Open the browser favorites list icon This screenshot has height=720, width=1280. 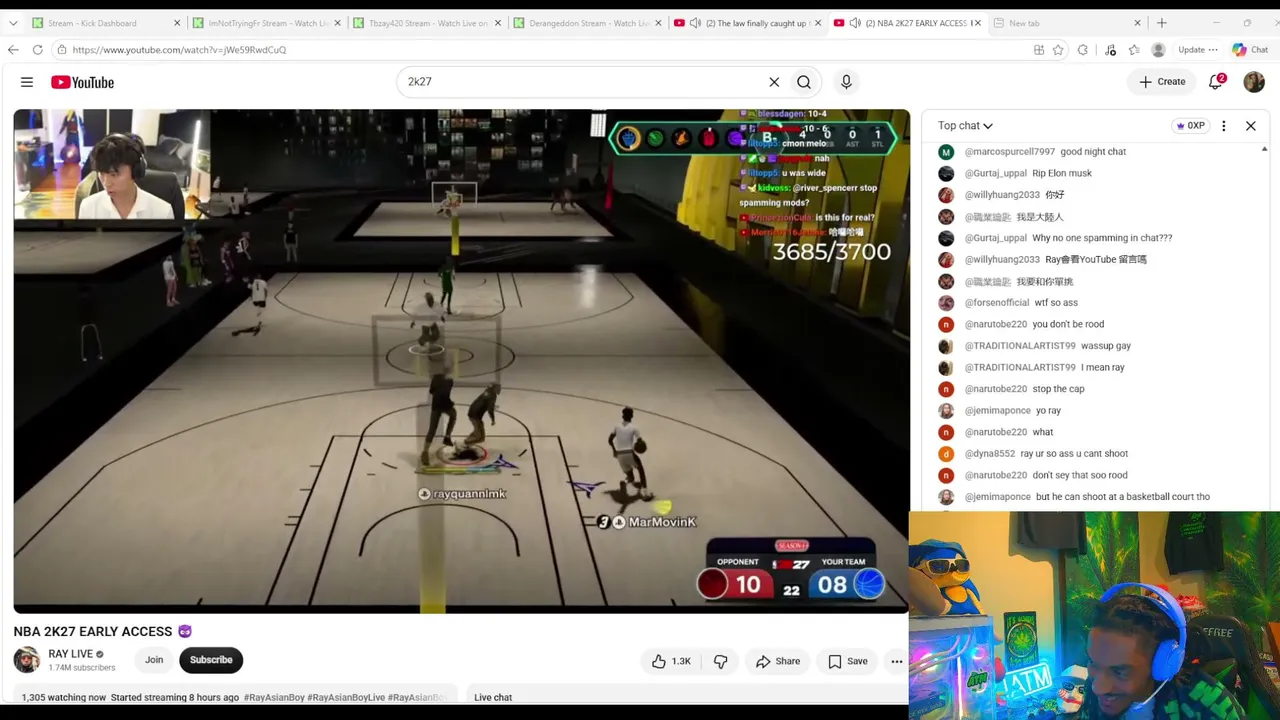tap(1134, 50)
